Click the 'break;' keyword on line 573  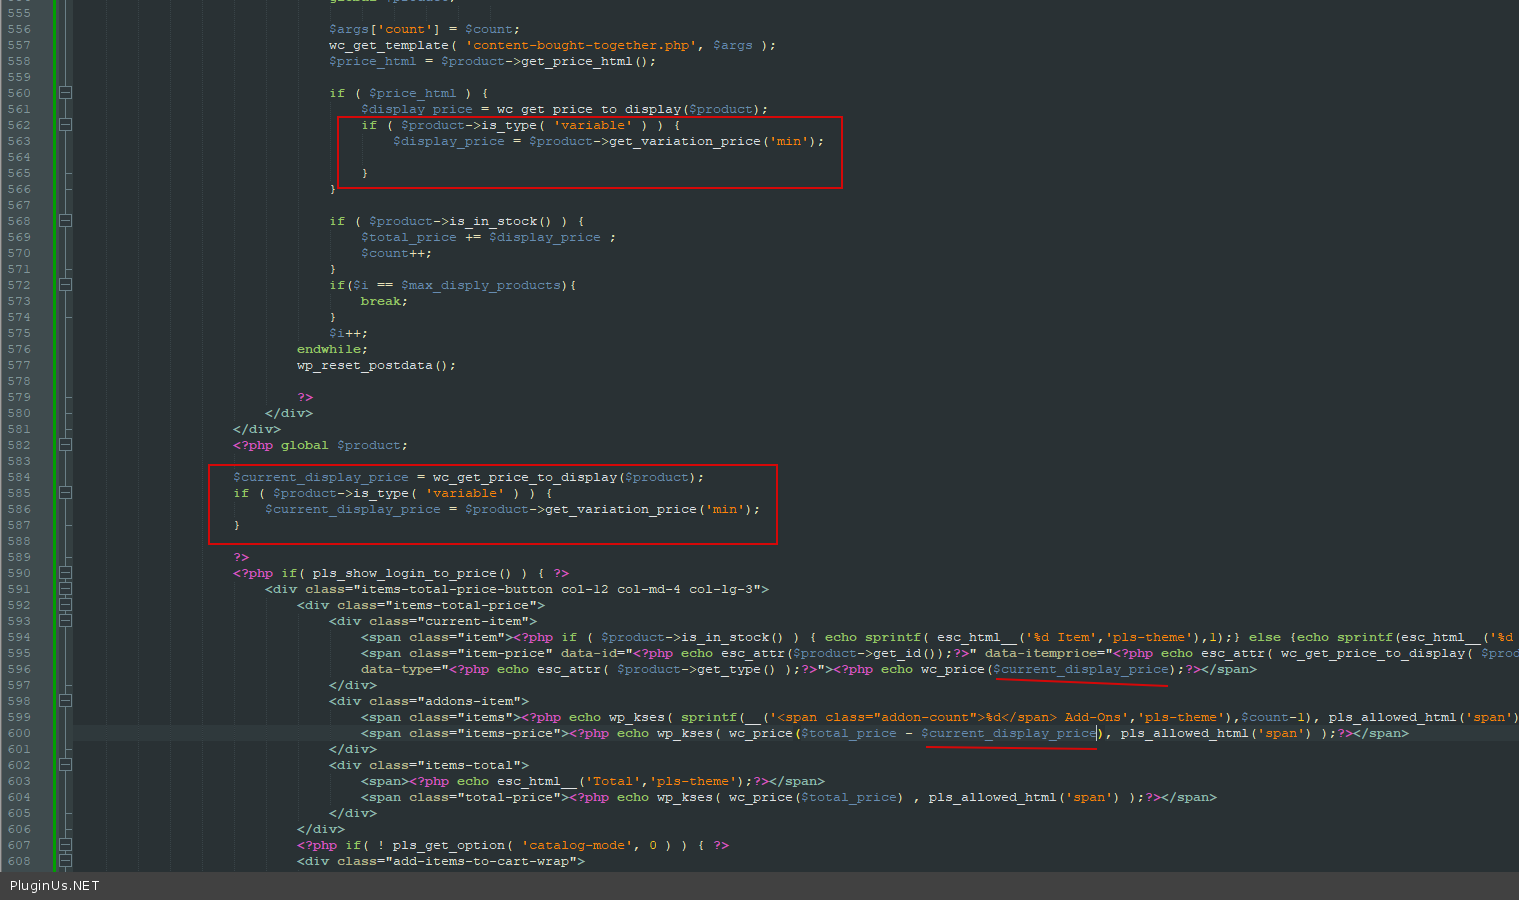384,301
